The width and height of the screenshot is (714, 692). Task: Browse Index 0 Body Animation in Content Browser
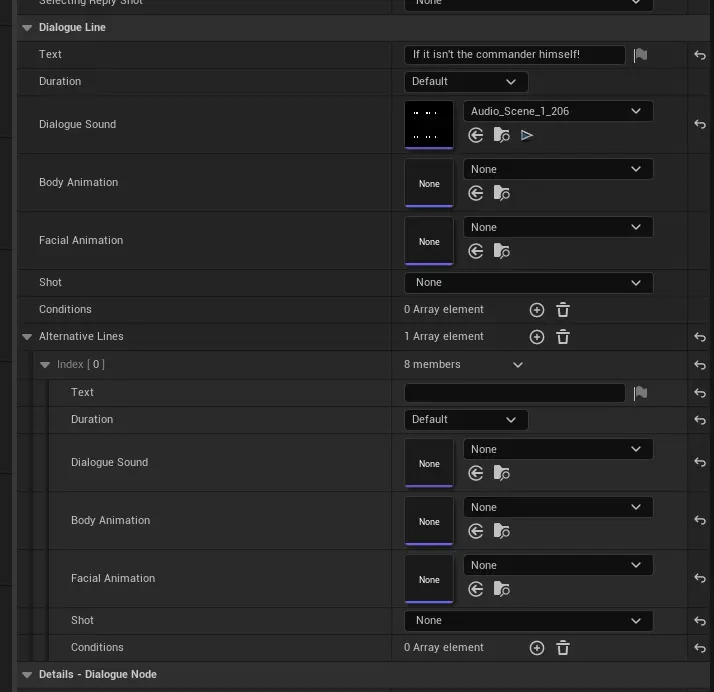[501, 531]
